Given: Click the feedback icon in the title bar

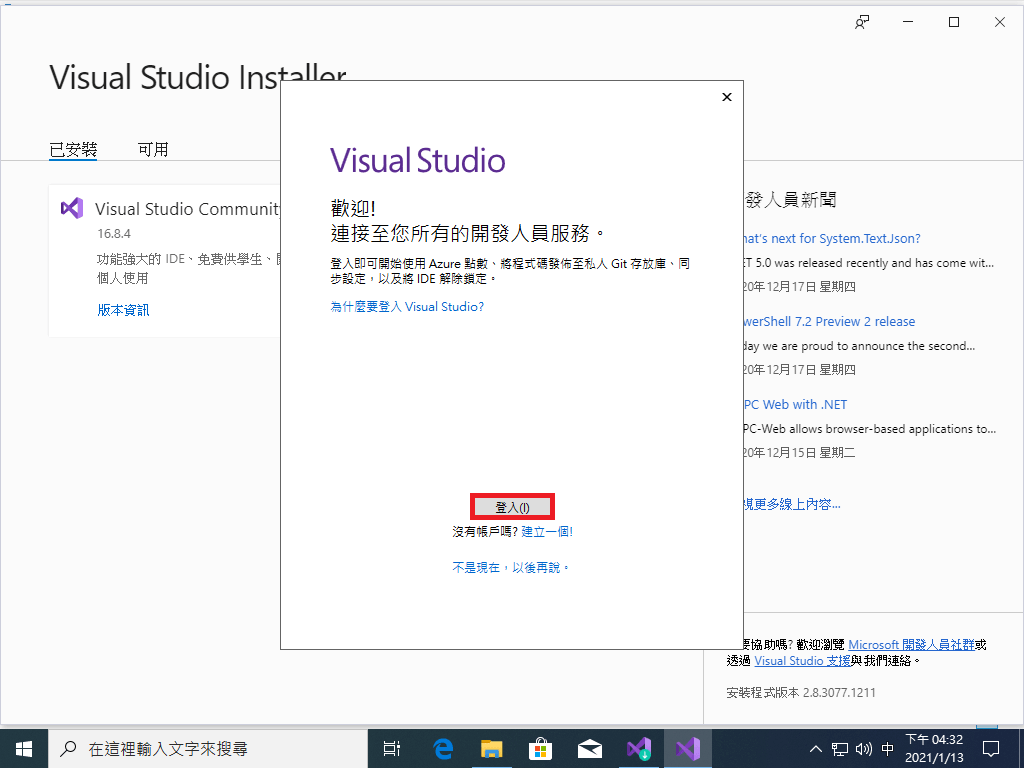Looking at the screenshot, I should (862, 23).
